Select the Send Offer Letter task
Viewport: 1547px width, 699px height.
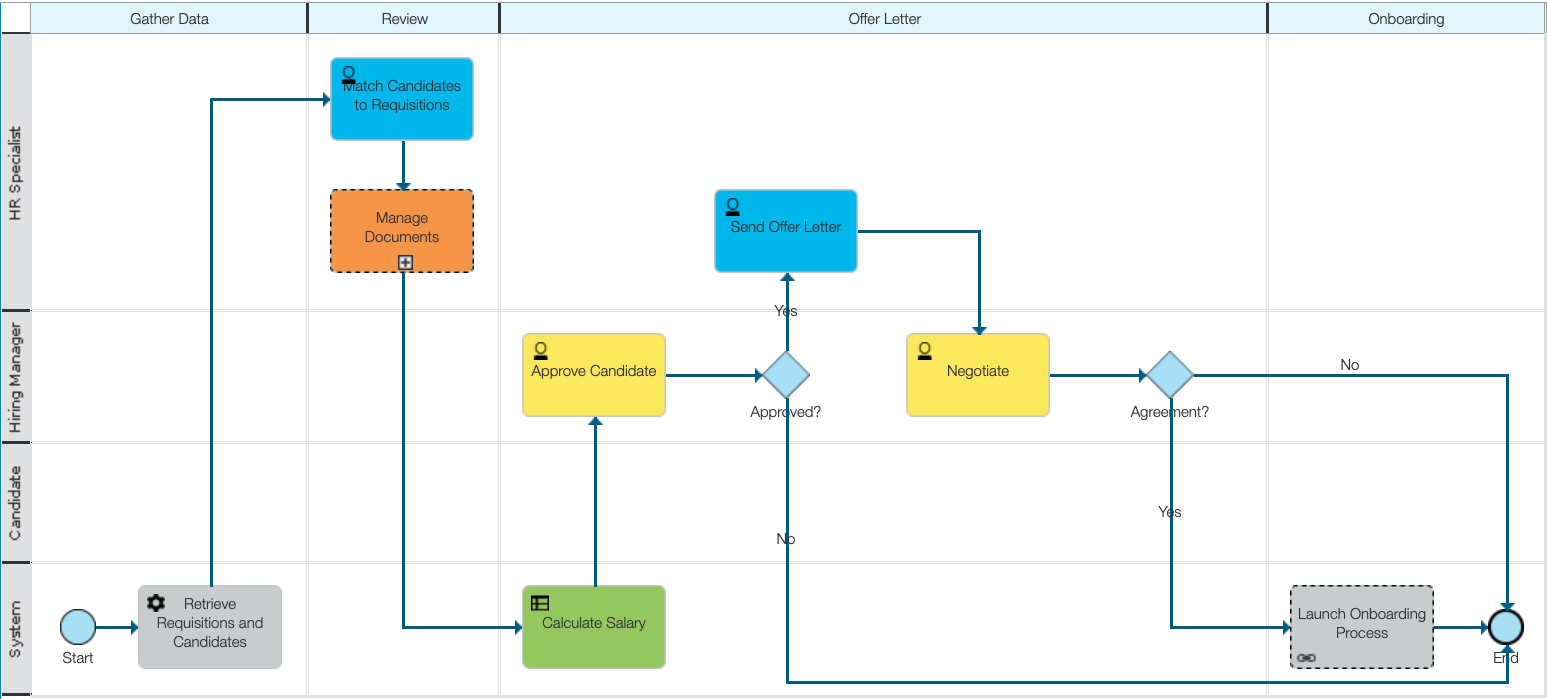click(786, 231)
